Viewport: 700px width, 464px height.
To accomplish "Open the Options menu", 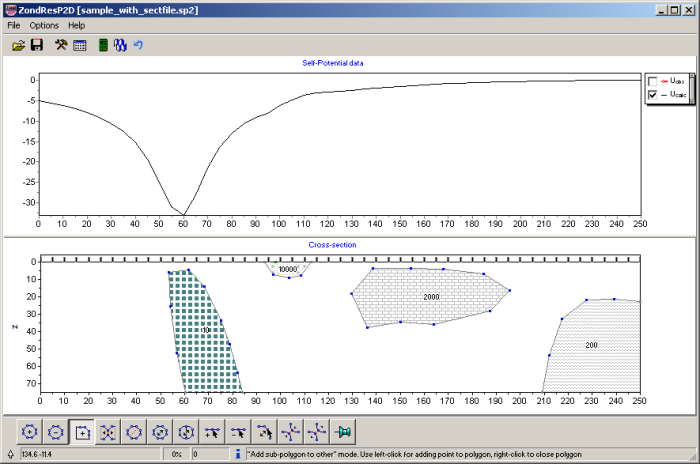I will 44,25.
